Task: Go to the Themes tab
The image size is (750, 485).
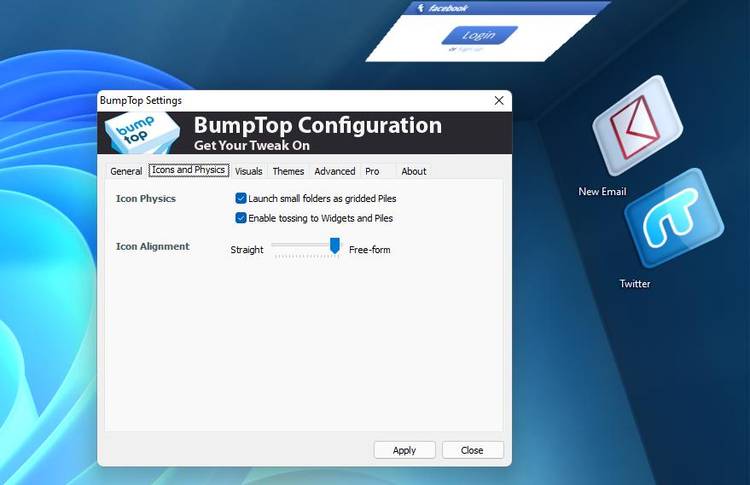Action: (x=288, y=171)
